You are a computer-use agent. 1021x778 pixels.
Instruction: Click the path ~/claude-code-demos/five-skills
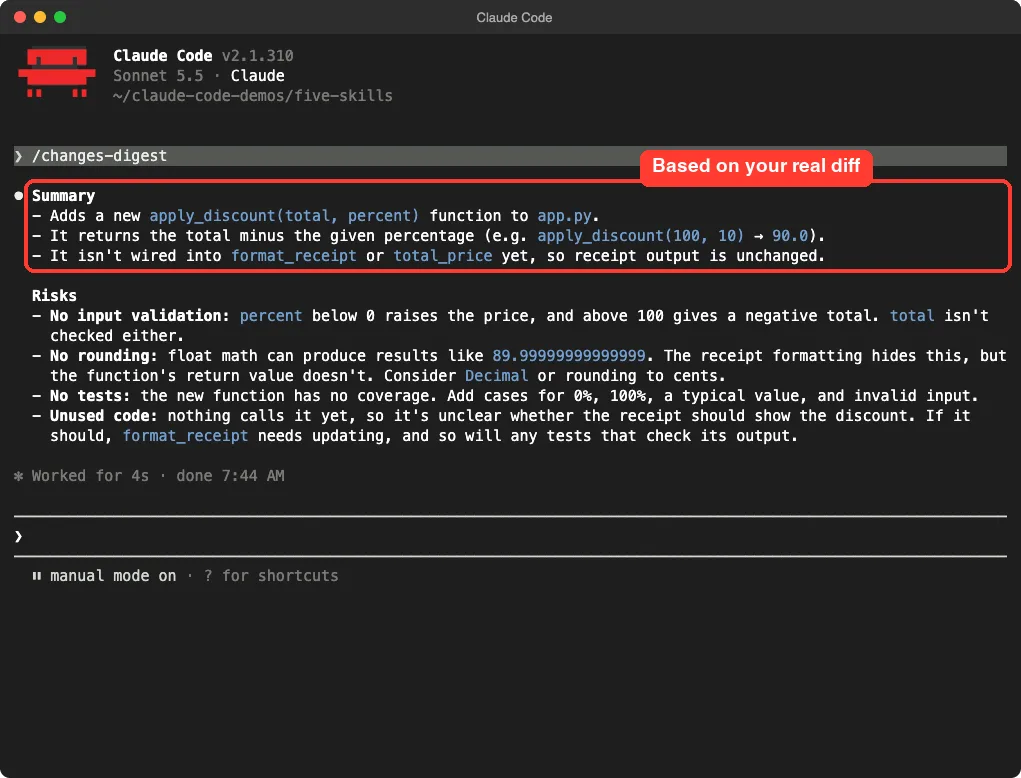point(253,96)
